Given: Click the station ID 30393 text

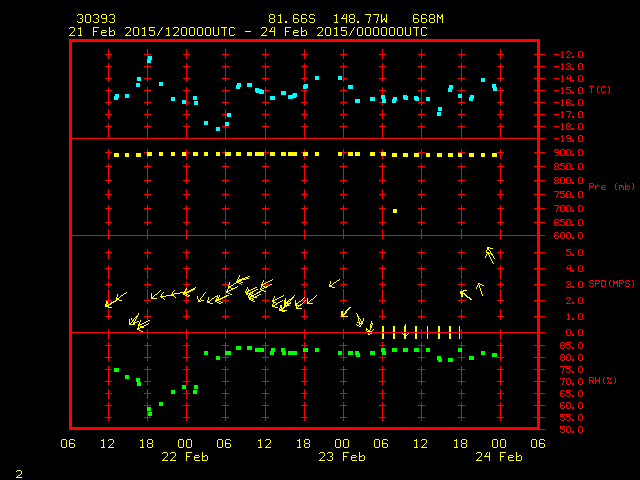Looking at the screenshot, I should (96, 19).
